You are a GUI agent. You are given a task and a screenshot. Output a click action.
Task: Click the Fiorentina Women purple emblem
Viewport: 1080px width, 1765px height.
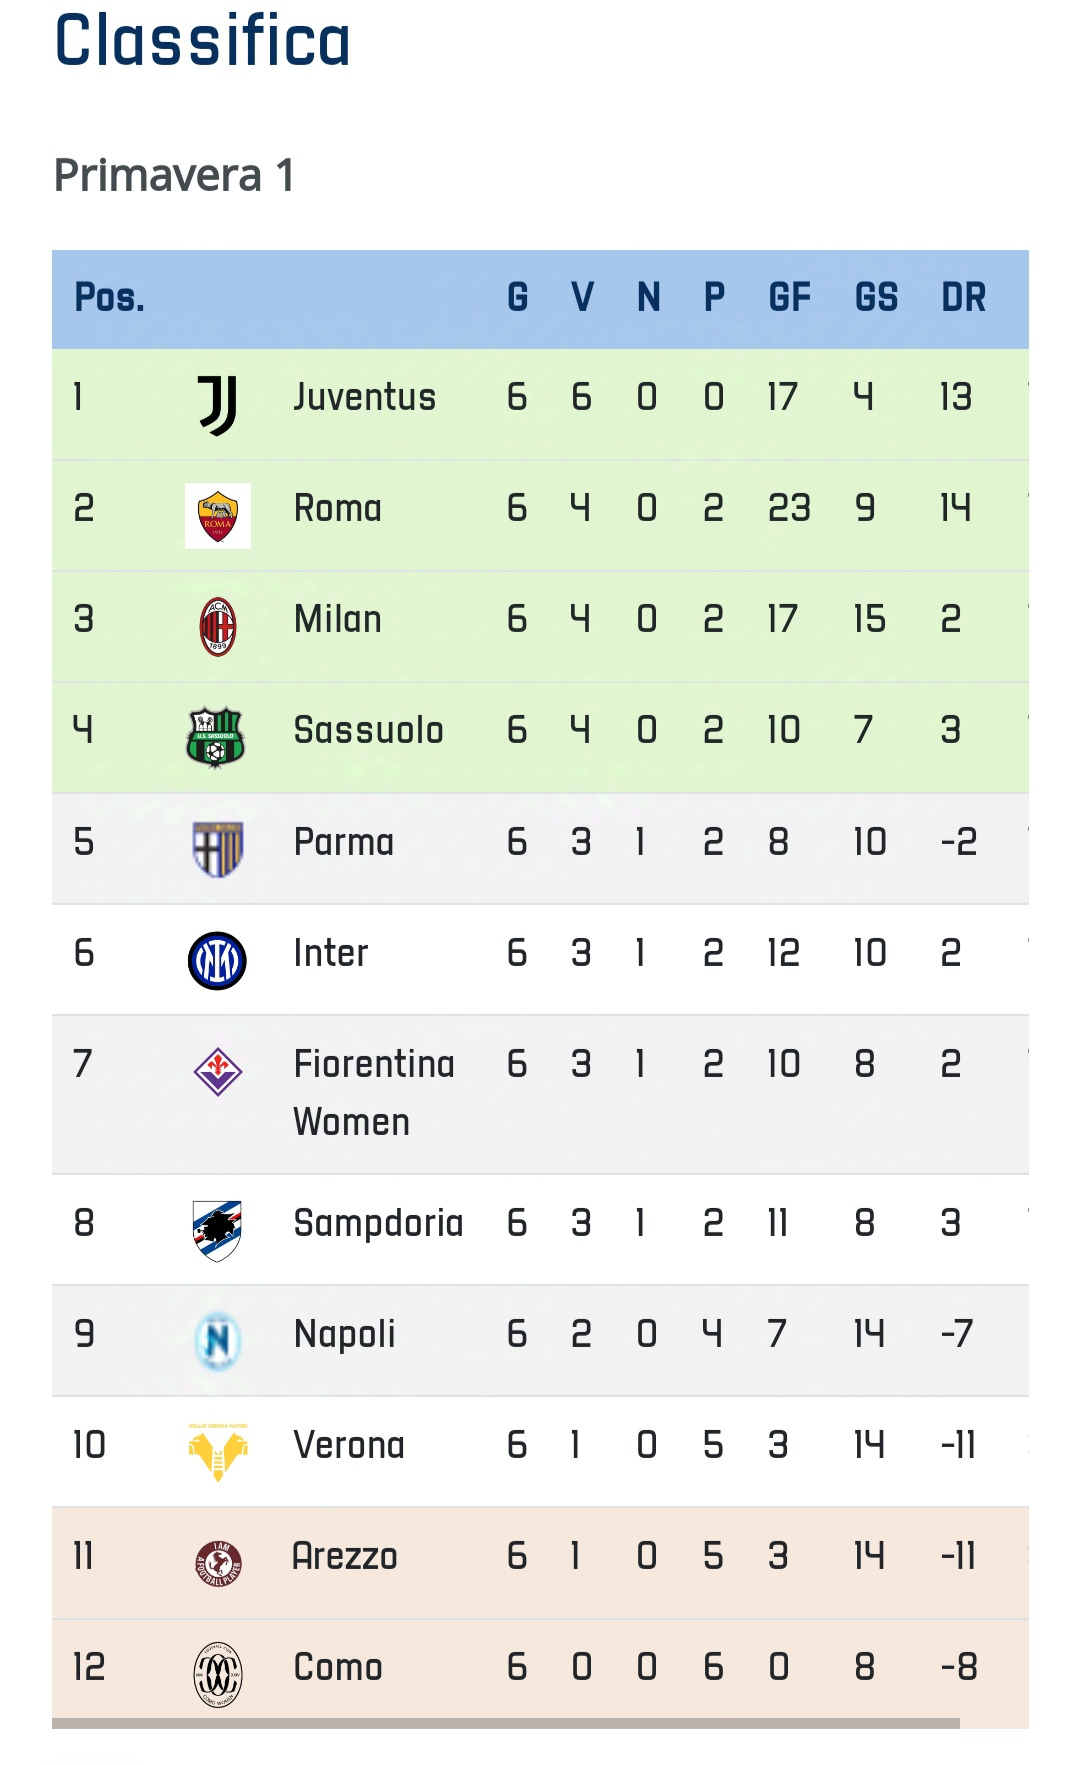point(218,1072)
